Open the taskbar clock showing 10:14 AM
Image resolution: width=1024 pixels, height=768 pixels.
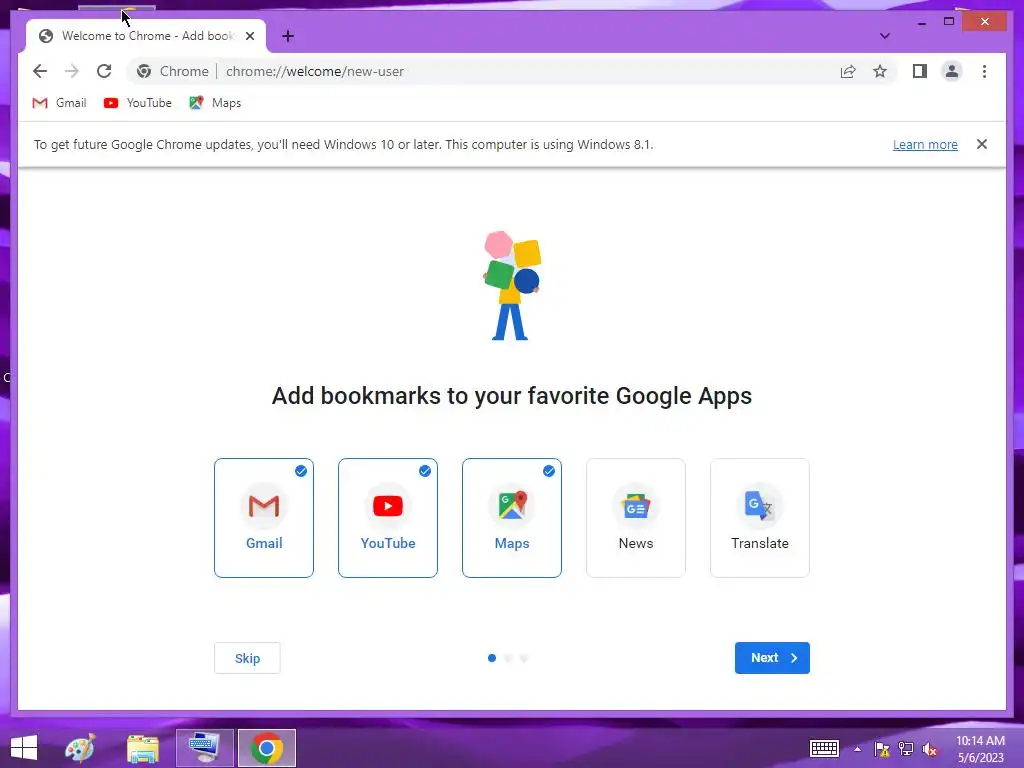pyautogui.click(x=980, y=748)
